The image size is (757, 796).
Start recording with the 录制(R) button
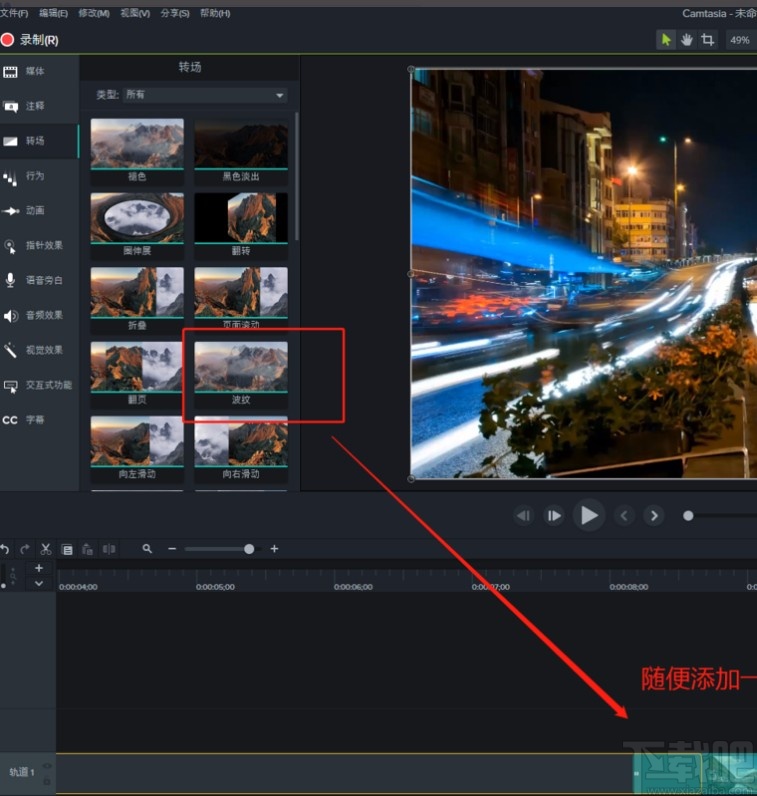point(29,40)
